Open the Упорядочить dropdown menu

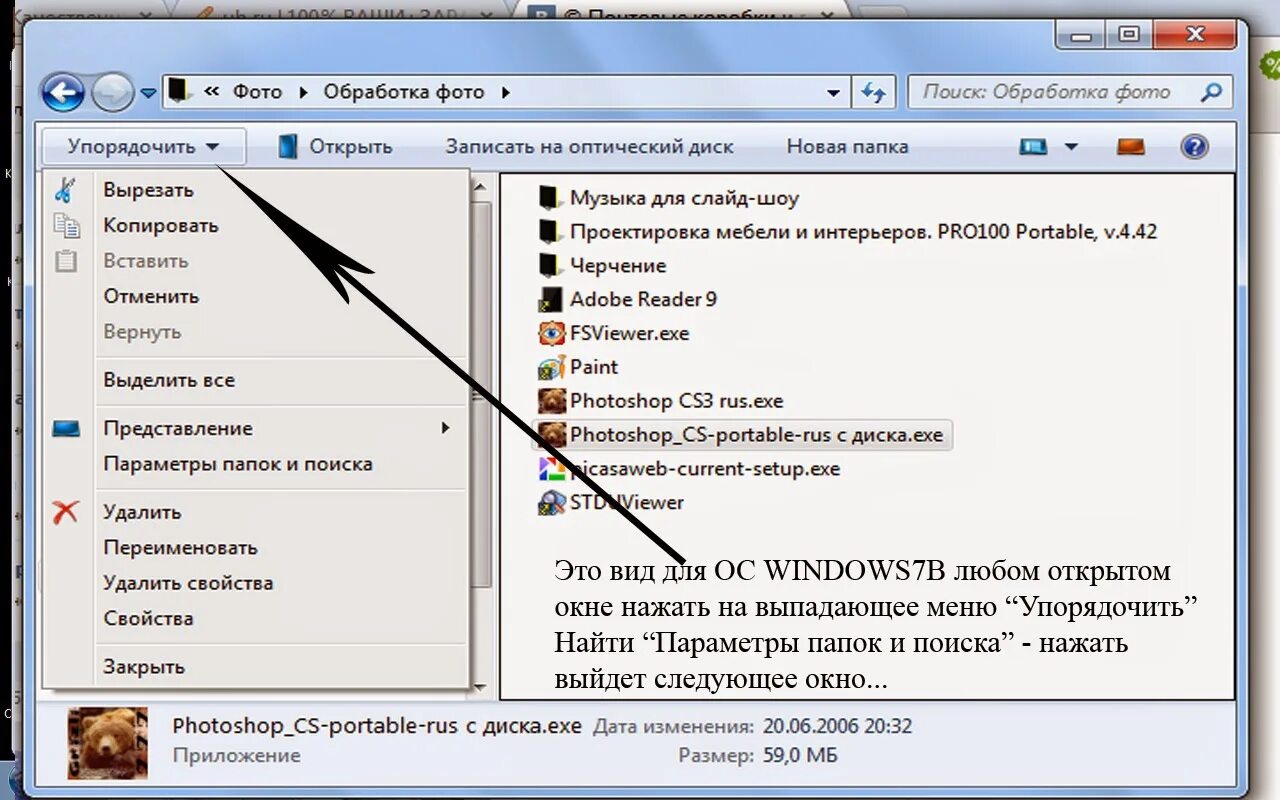tap(143, 147)
